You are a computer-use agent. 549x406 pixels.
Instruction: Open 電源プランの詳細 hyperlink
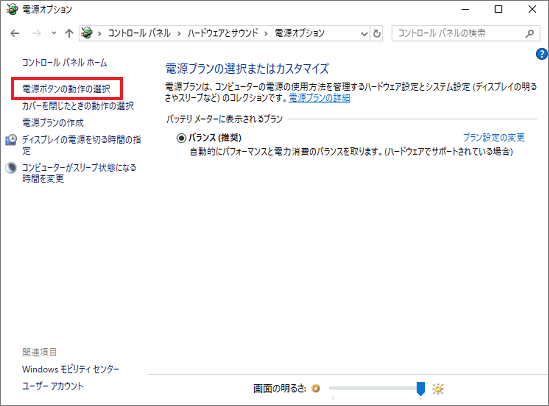pyautogui.click(x=319, y=98)
